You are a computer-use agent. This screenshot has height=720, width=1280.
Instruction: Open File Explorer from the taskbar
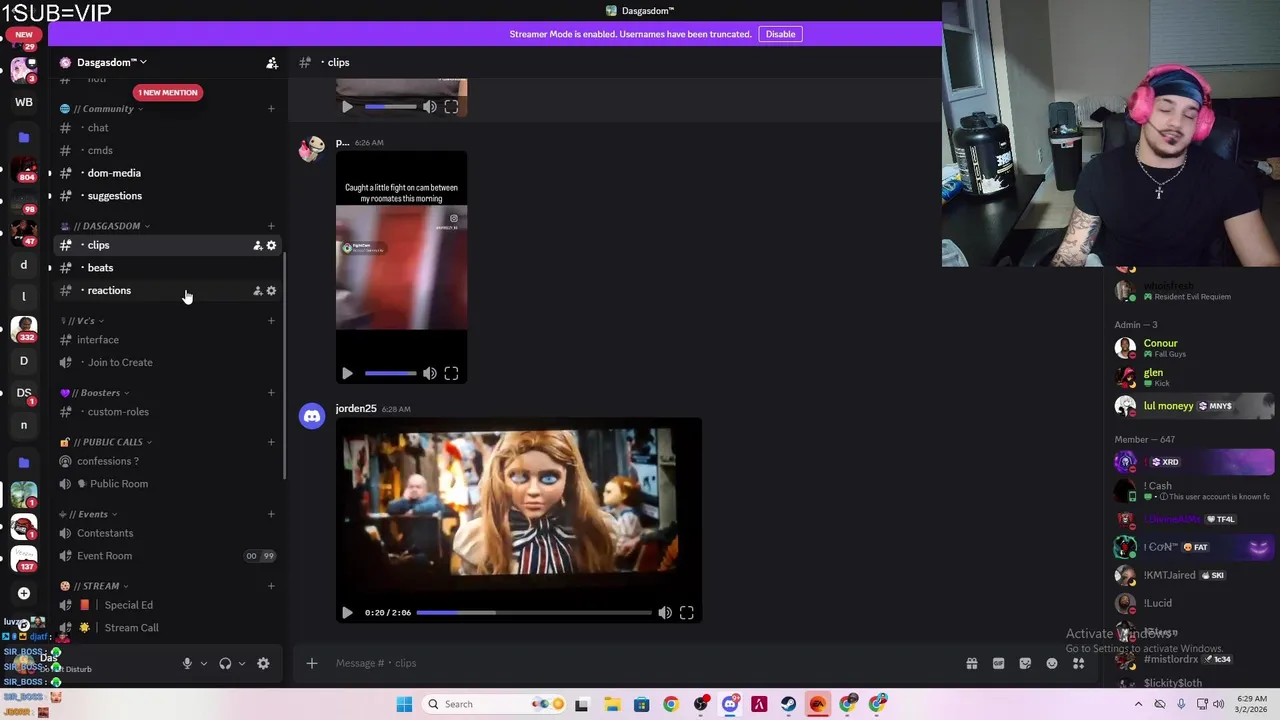[x=612, y=704]
